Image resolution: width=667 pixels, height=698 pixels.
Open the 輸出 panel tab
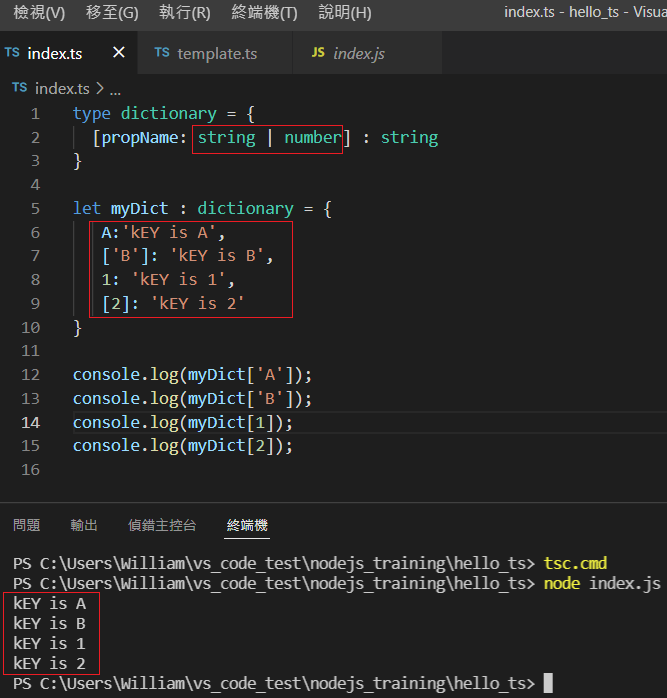pos(84,525)
